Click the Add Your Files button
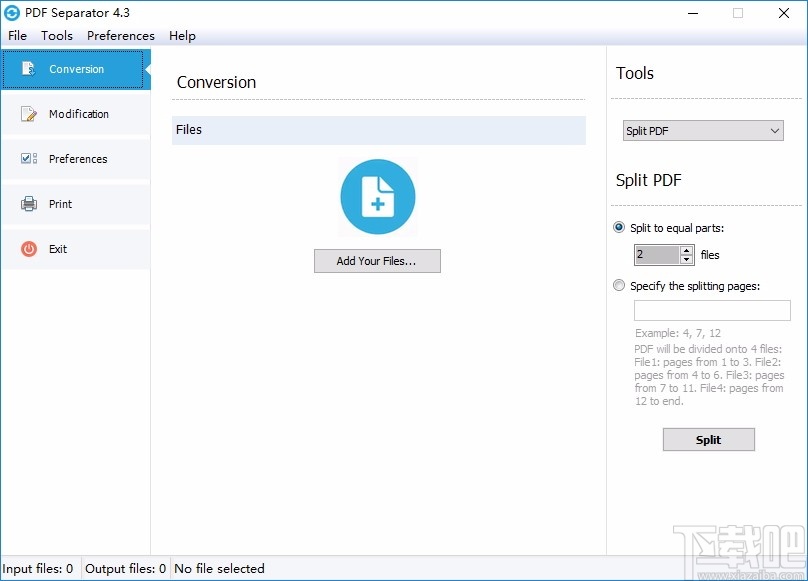 tap(377, 261)
